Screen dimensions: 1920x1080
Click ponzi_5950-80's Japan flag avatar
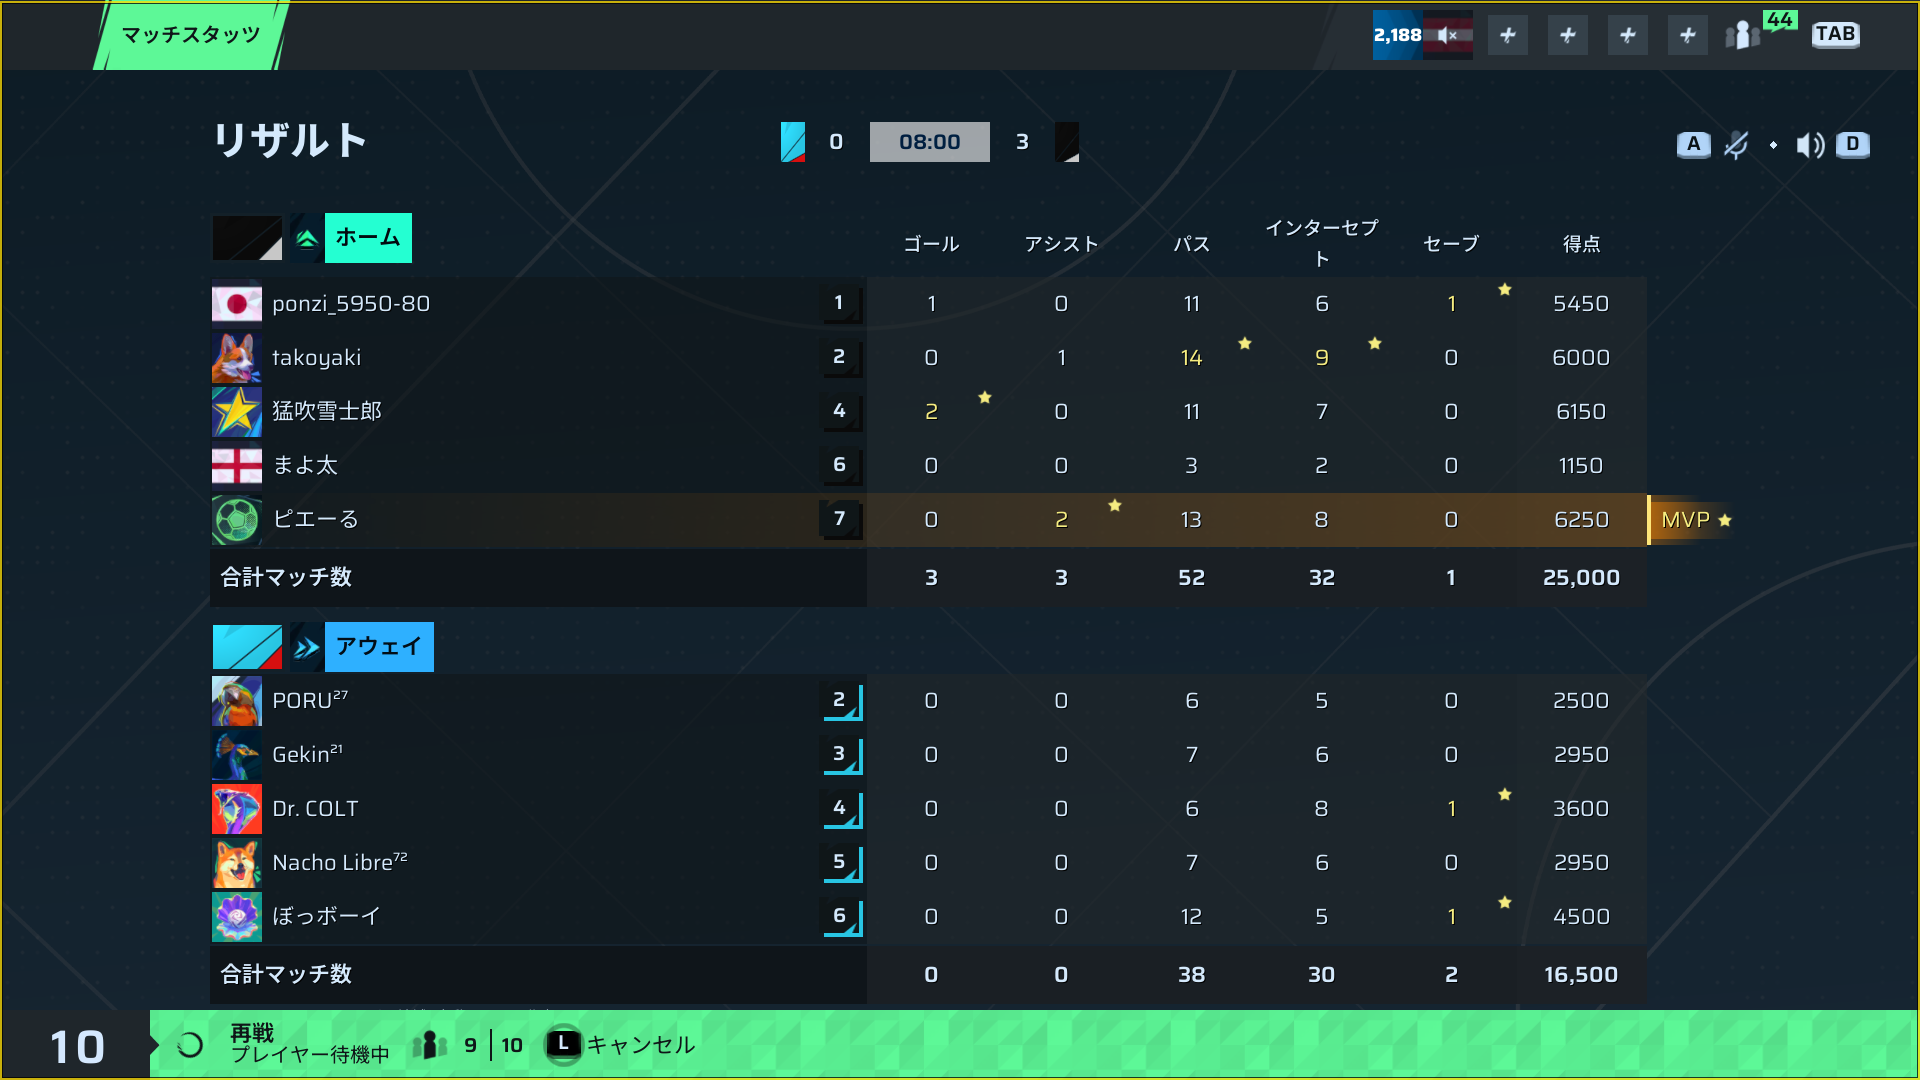(237, 304)
